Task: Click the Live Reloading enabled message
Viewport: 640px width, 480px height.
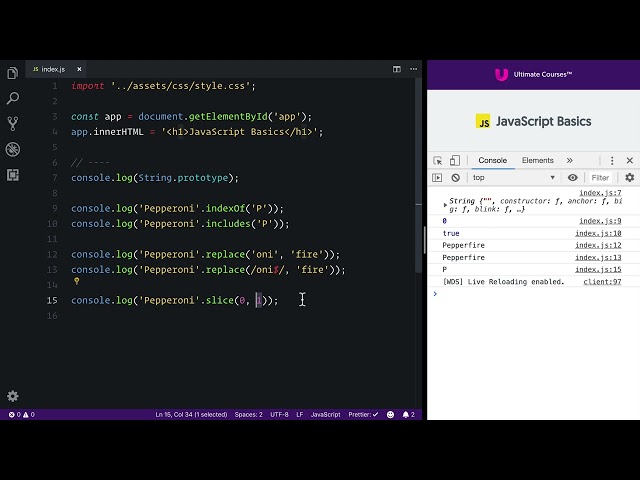Action: coord(503,282)
